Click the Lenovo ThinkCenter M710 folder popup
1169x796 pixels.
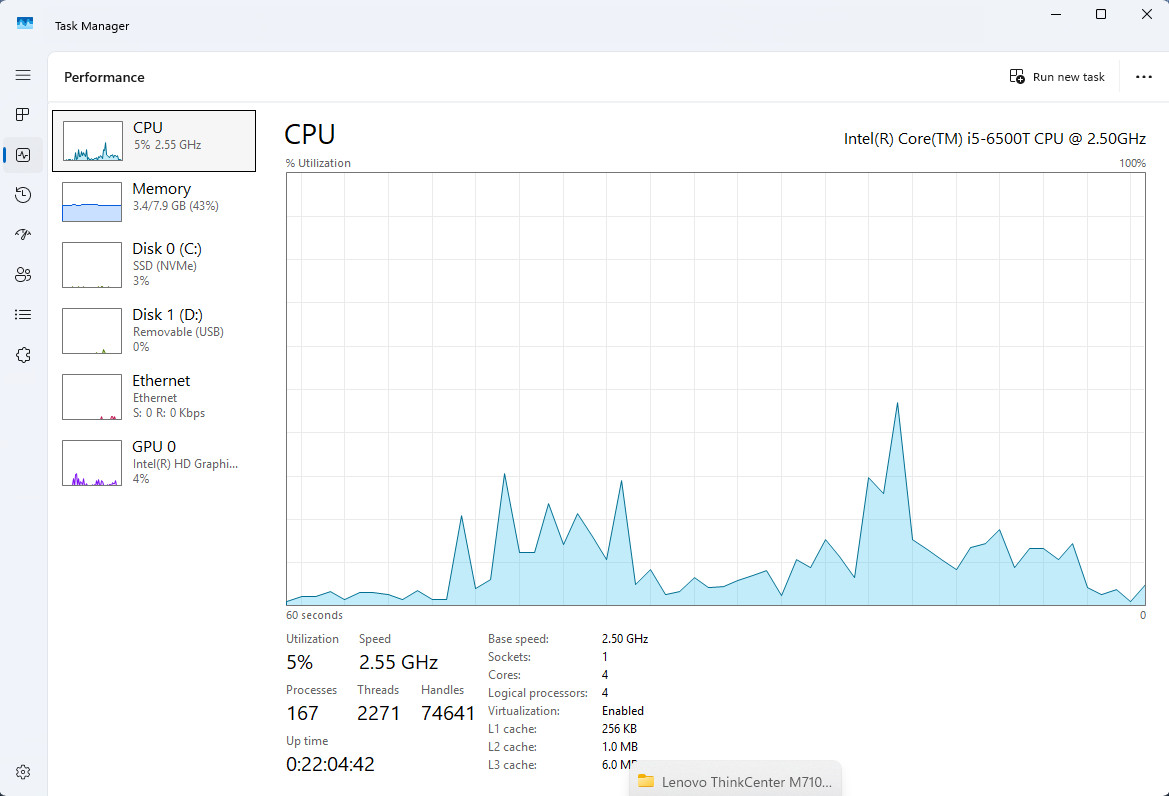point(735,779)
